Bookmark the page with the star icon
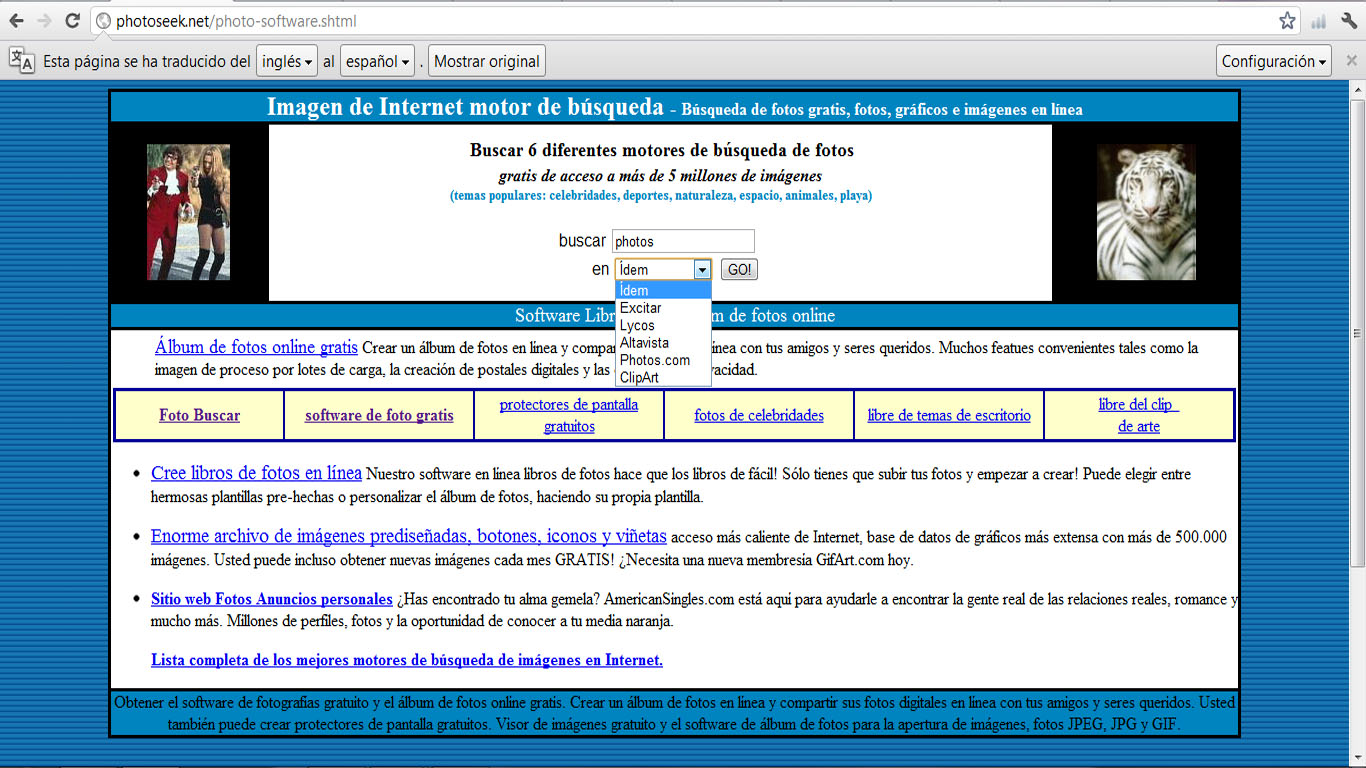 click(1287, 21)
